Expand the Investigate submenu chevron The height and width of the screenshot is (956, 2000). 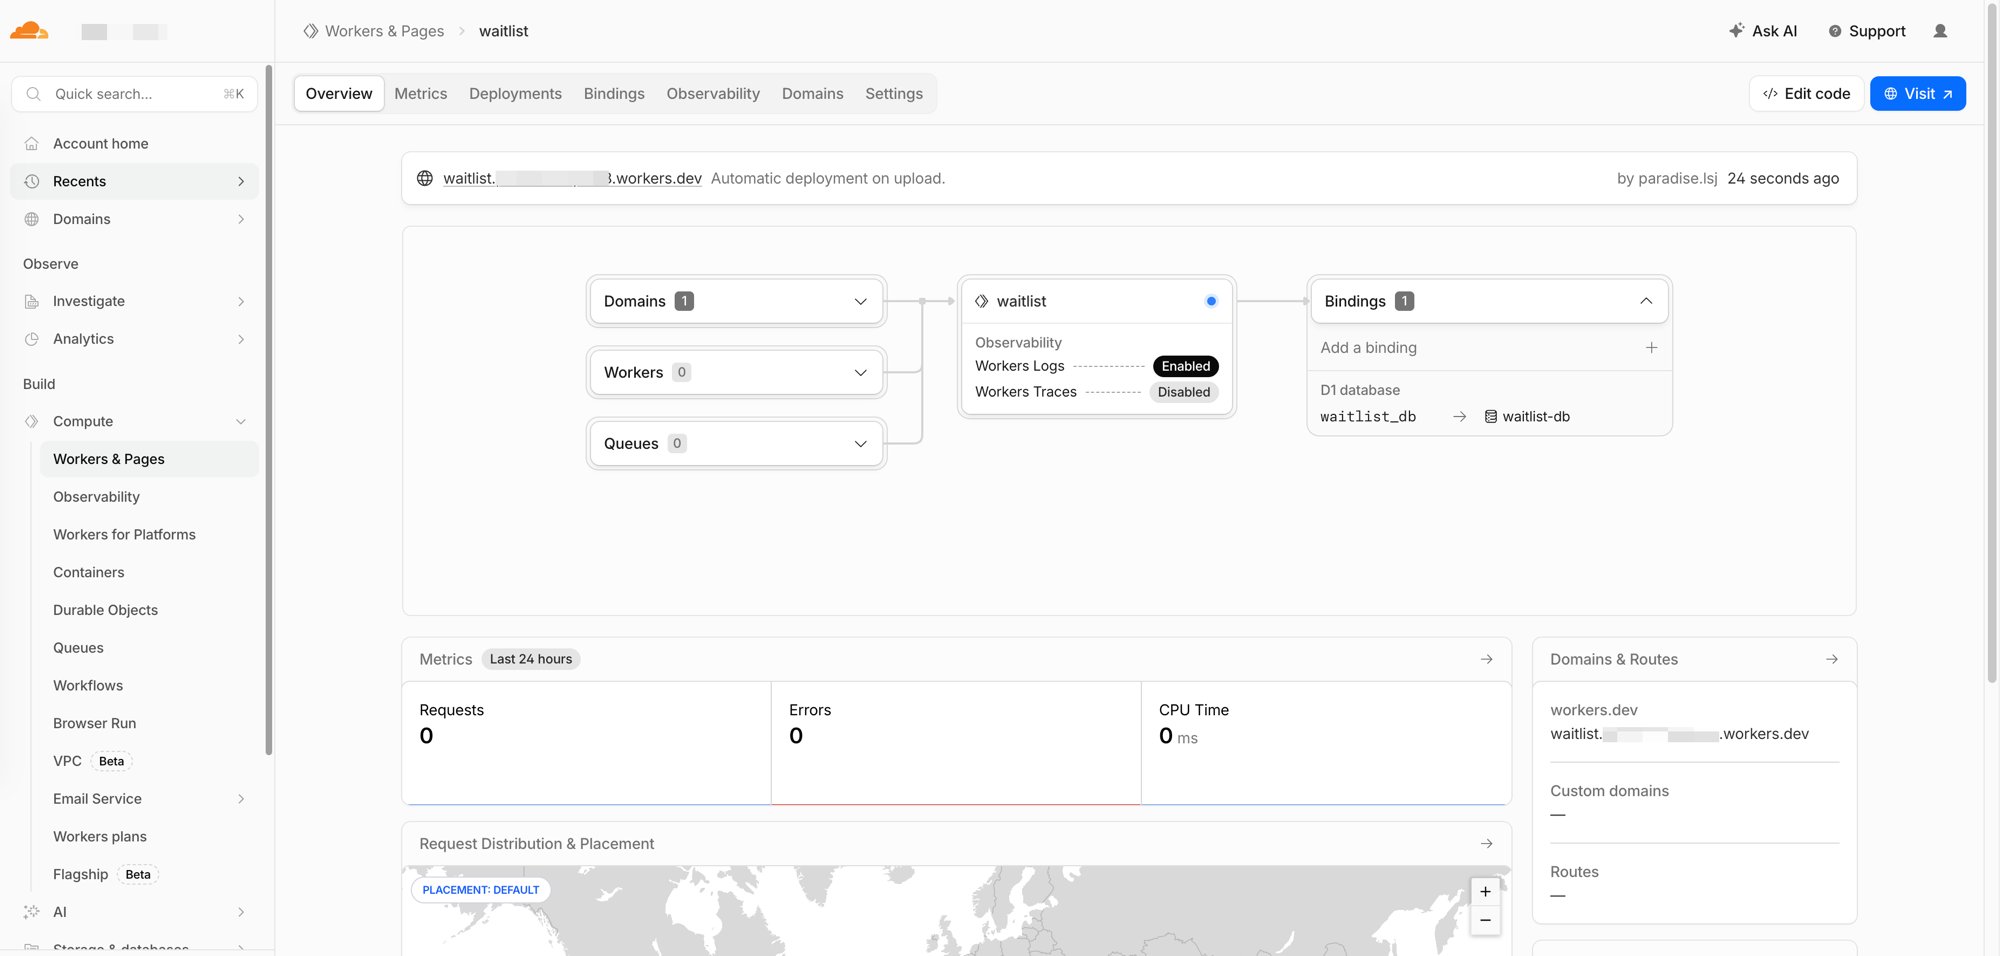point(241,301)
